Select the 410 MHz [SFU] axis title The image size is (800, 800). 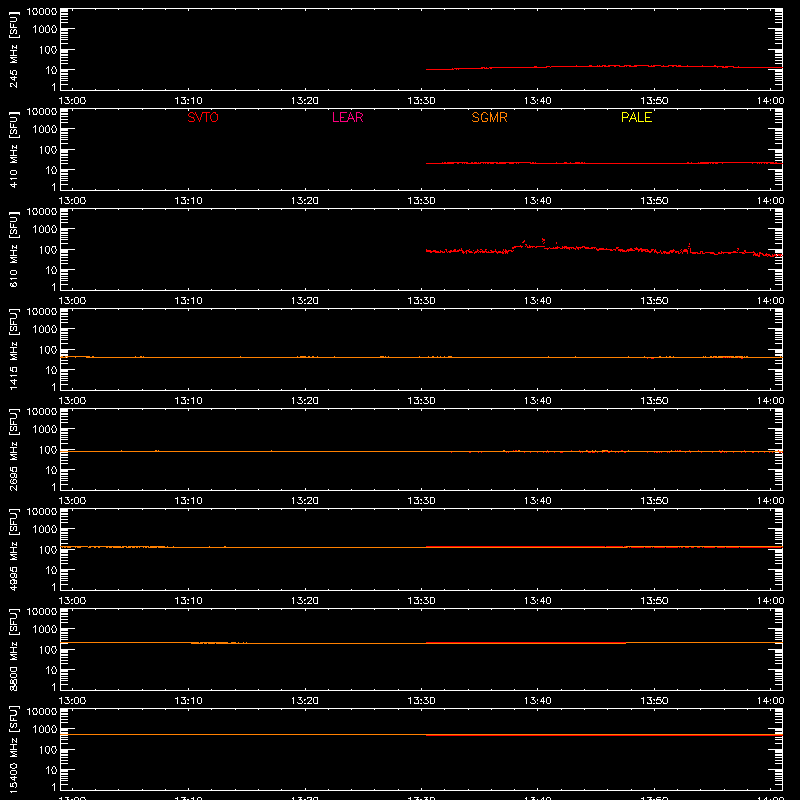(x=13, y=149)
